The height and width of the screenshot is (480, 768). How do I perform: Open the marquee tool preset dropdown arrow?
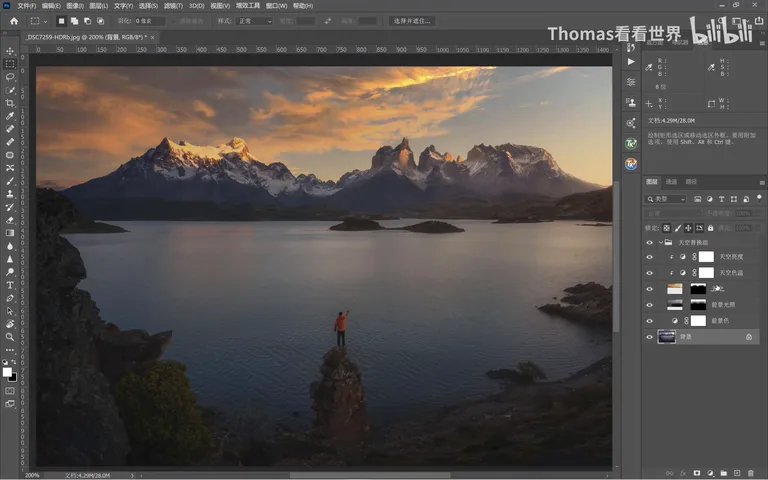click(45, 22)
